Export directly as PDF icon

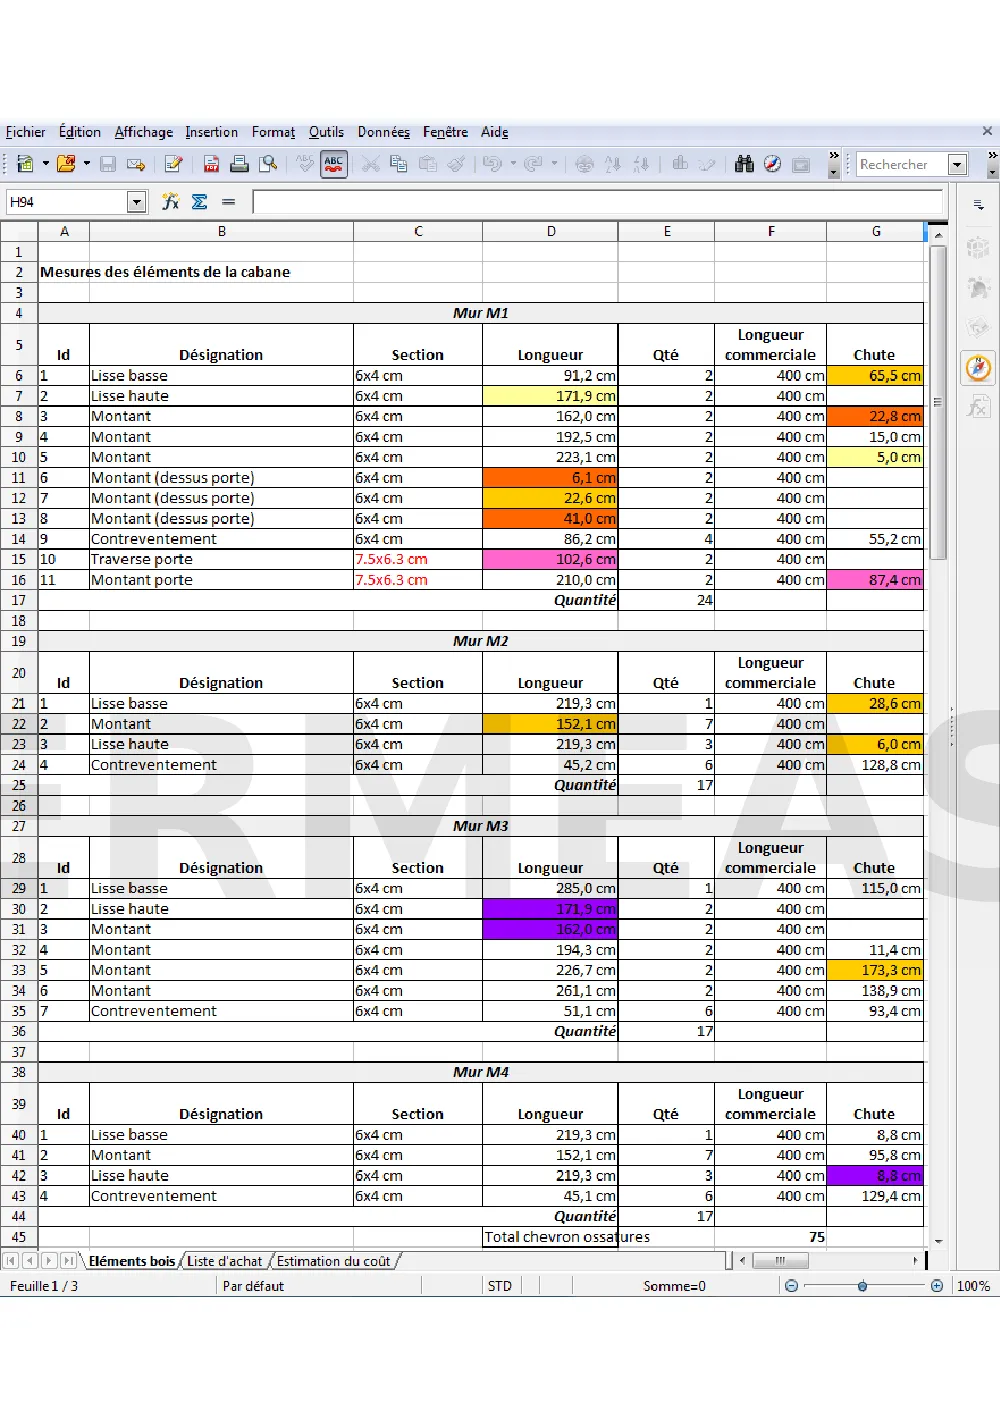pos(211,164)
